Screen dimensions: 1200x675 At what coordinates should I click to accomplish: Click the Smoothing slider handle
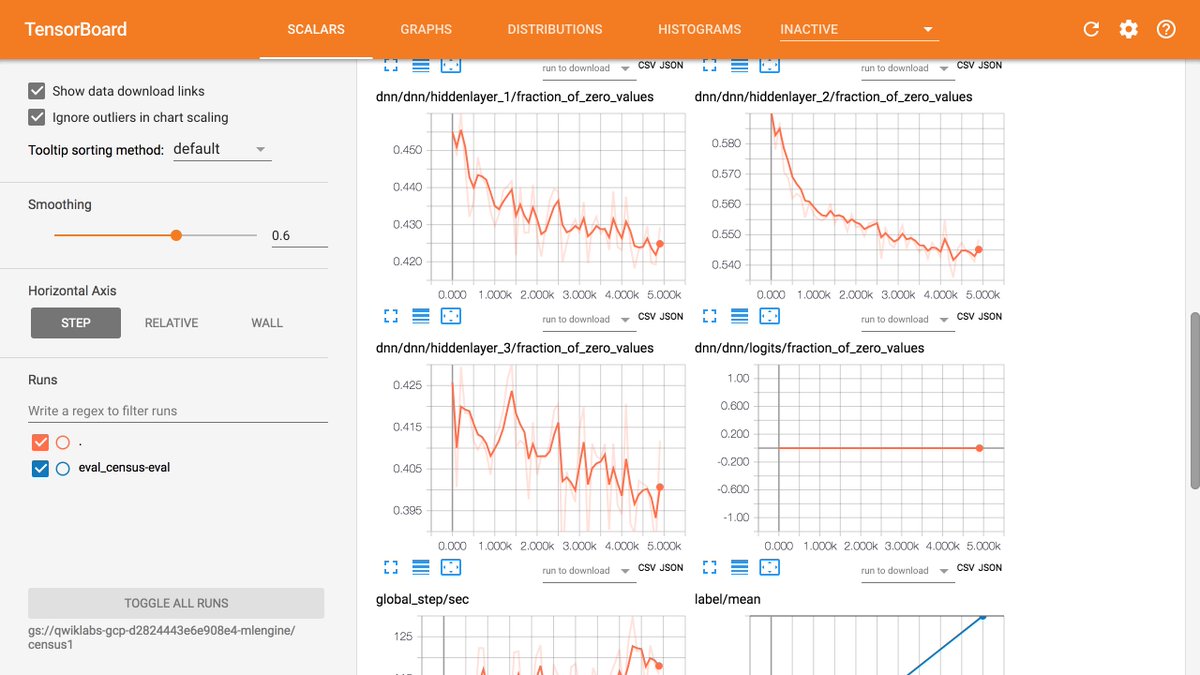click(176, 235)
